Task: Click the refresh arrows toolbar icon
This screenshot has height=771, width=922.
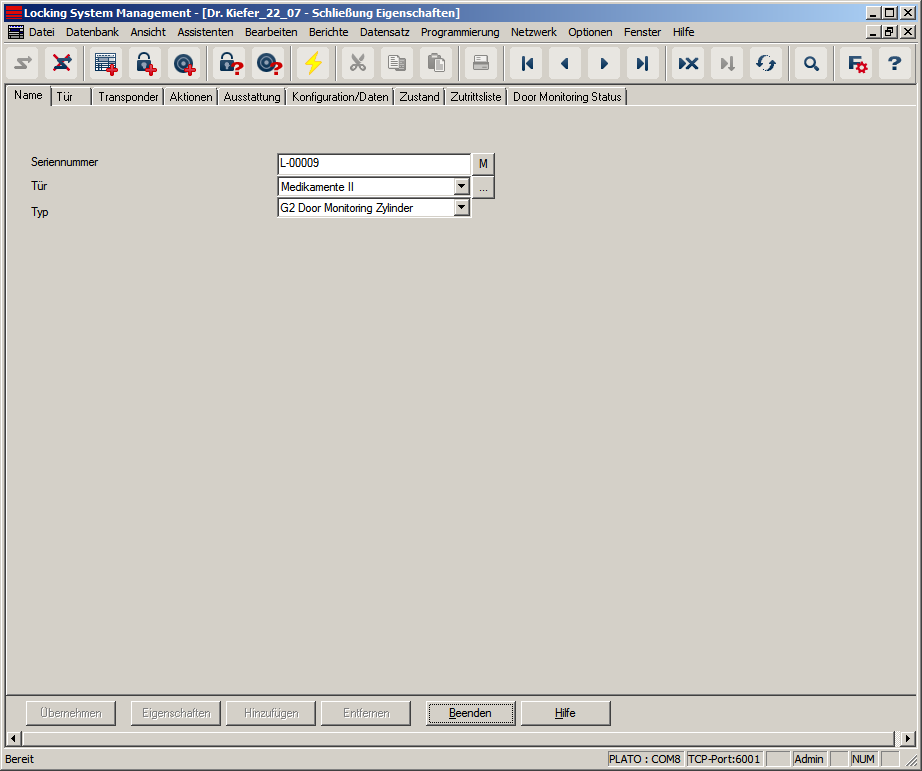Action: [766, 64]
